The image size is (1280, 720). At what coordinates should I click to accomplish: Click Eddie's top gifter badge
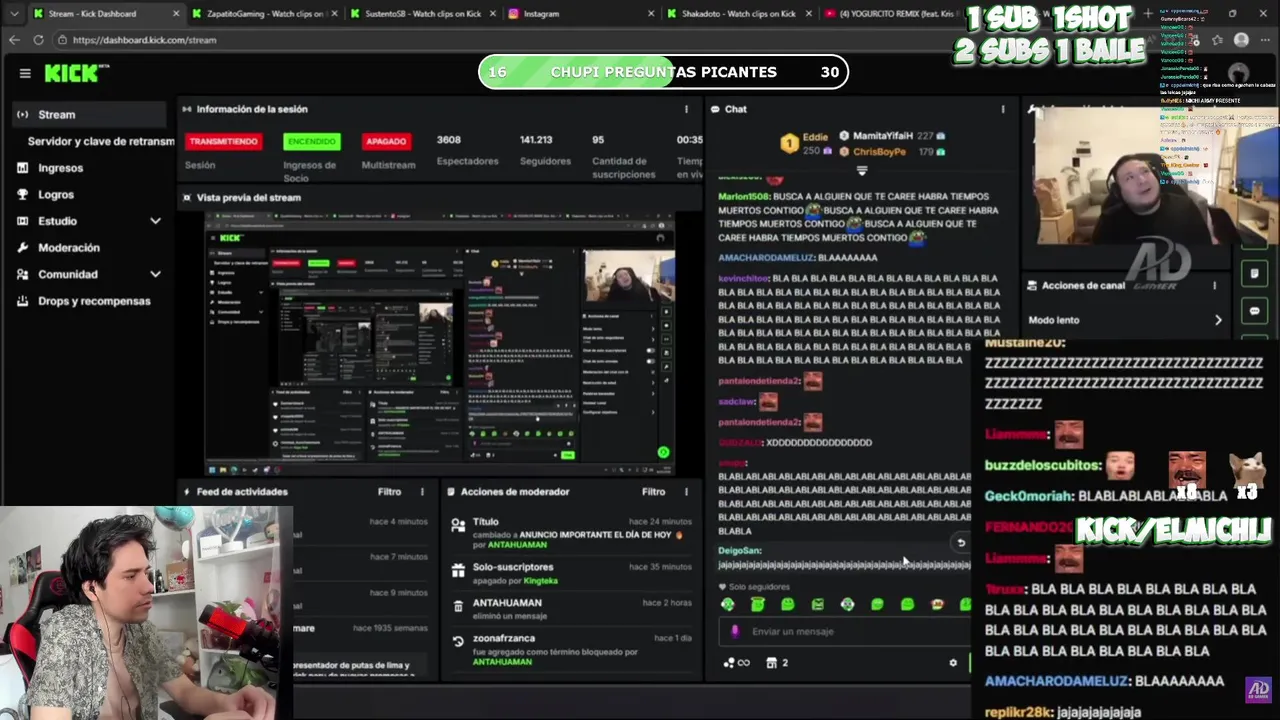point(790,144)
